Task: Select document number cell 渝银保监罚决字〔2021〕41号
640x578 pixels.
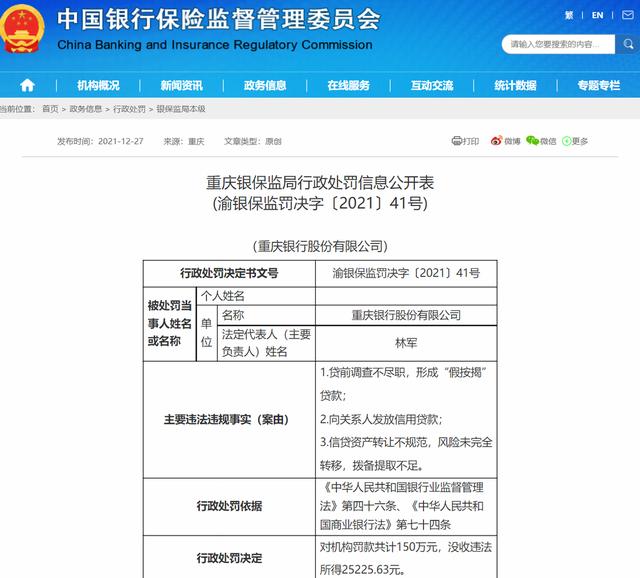Action: point(406,273)
